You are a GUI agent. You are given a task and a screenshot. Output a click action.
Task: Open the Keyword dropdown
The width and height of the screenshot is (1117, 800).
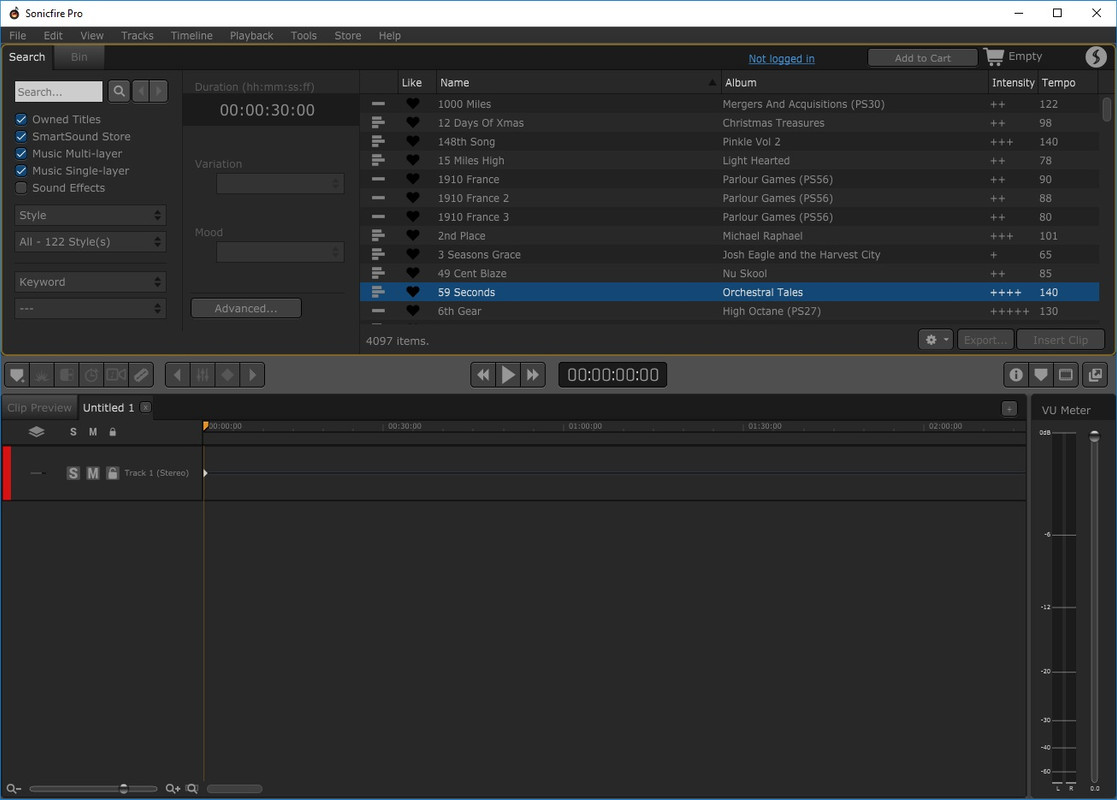click(90, 282)
